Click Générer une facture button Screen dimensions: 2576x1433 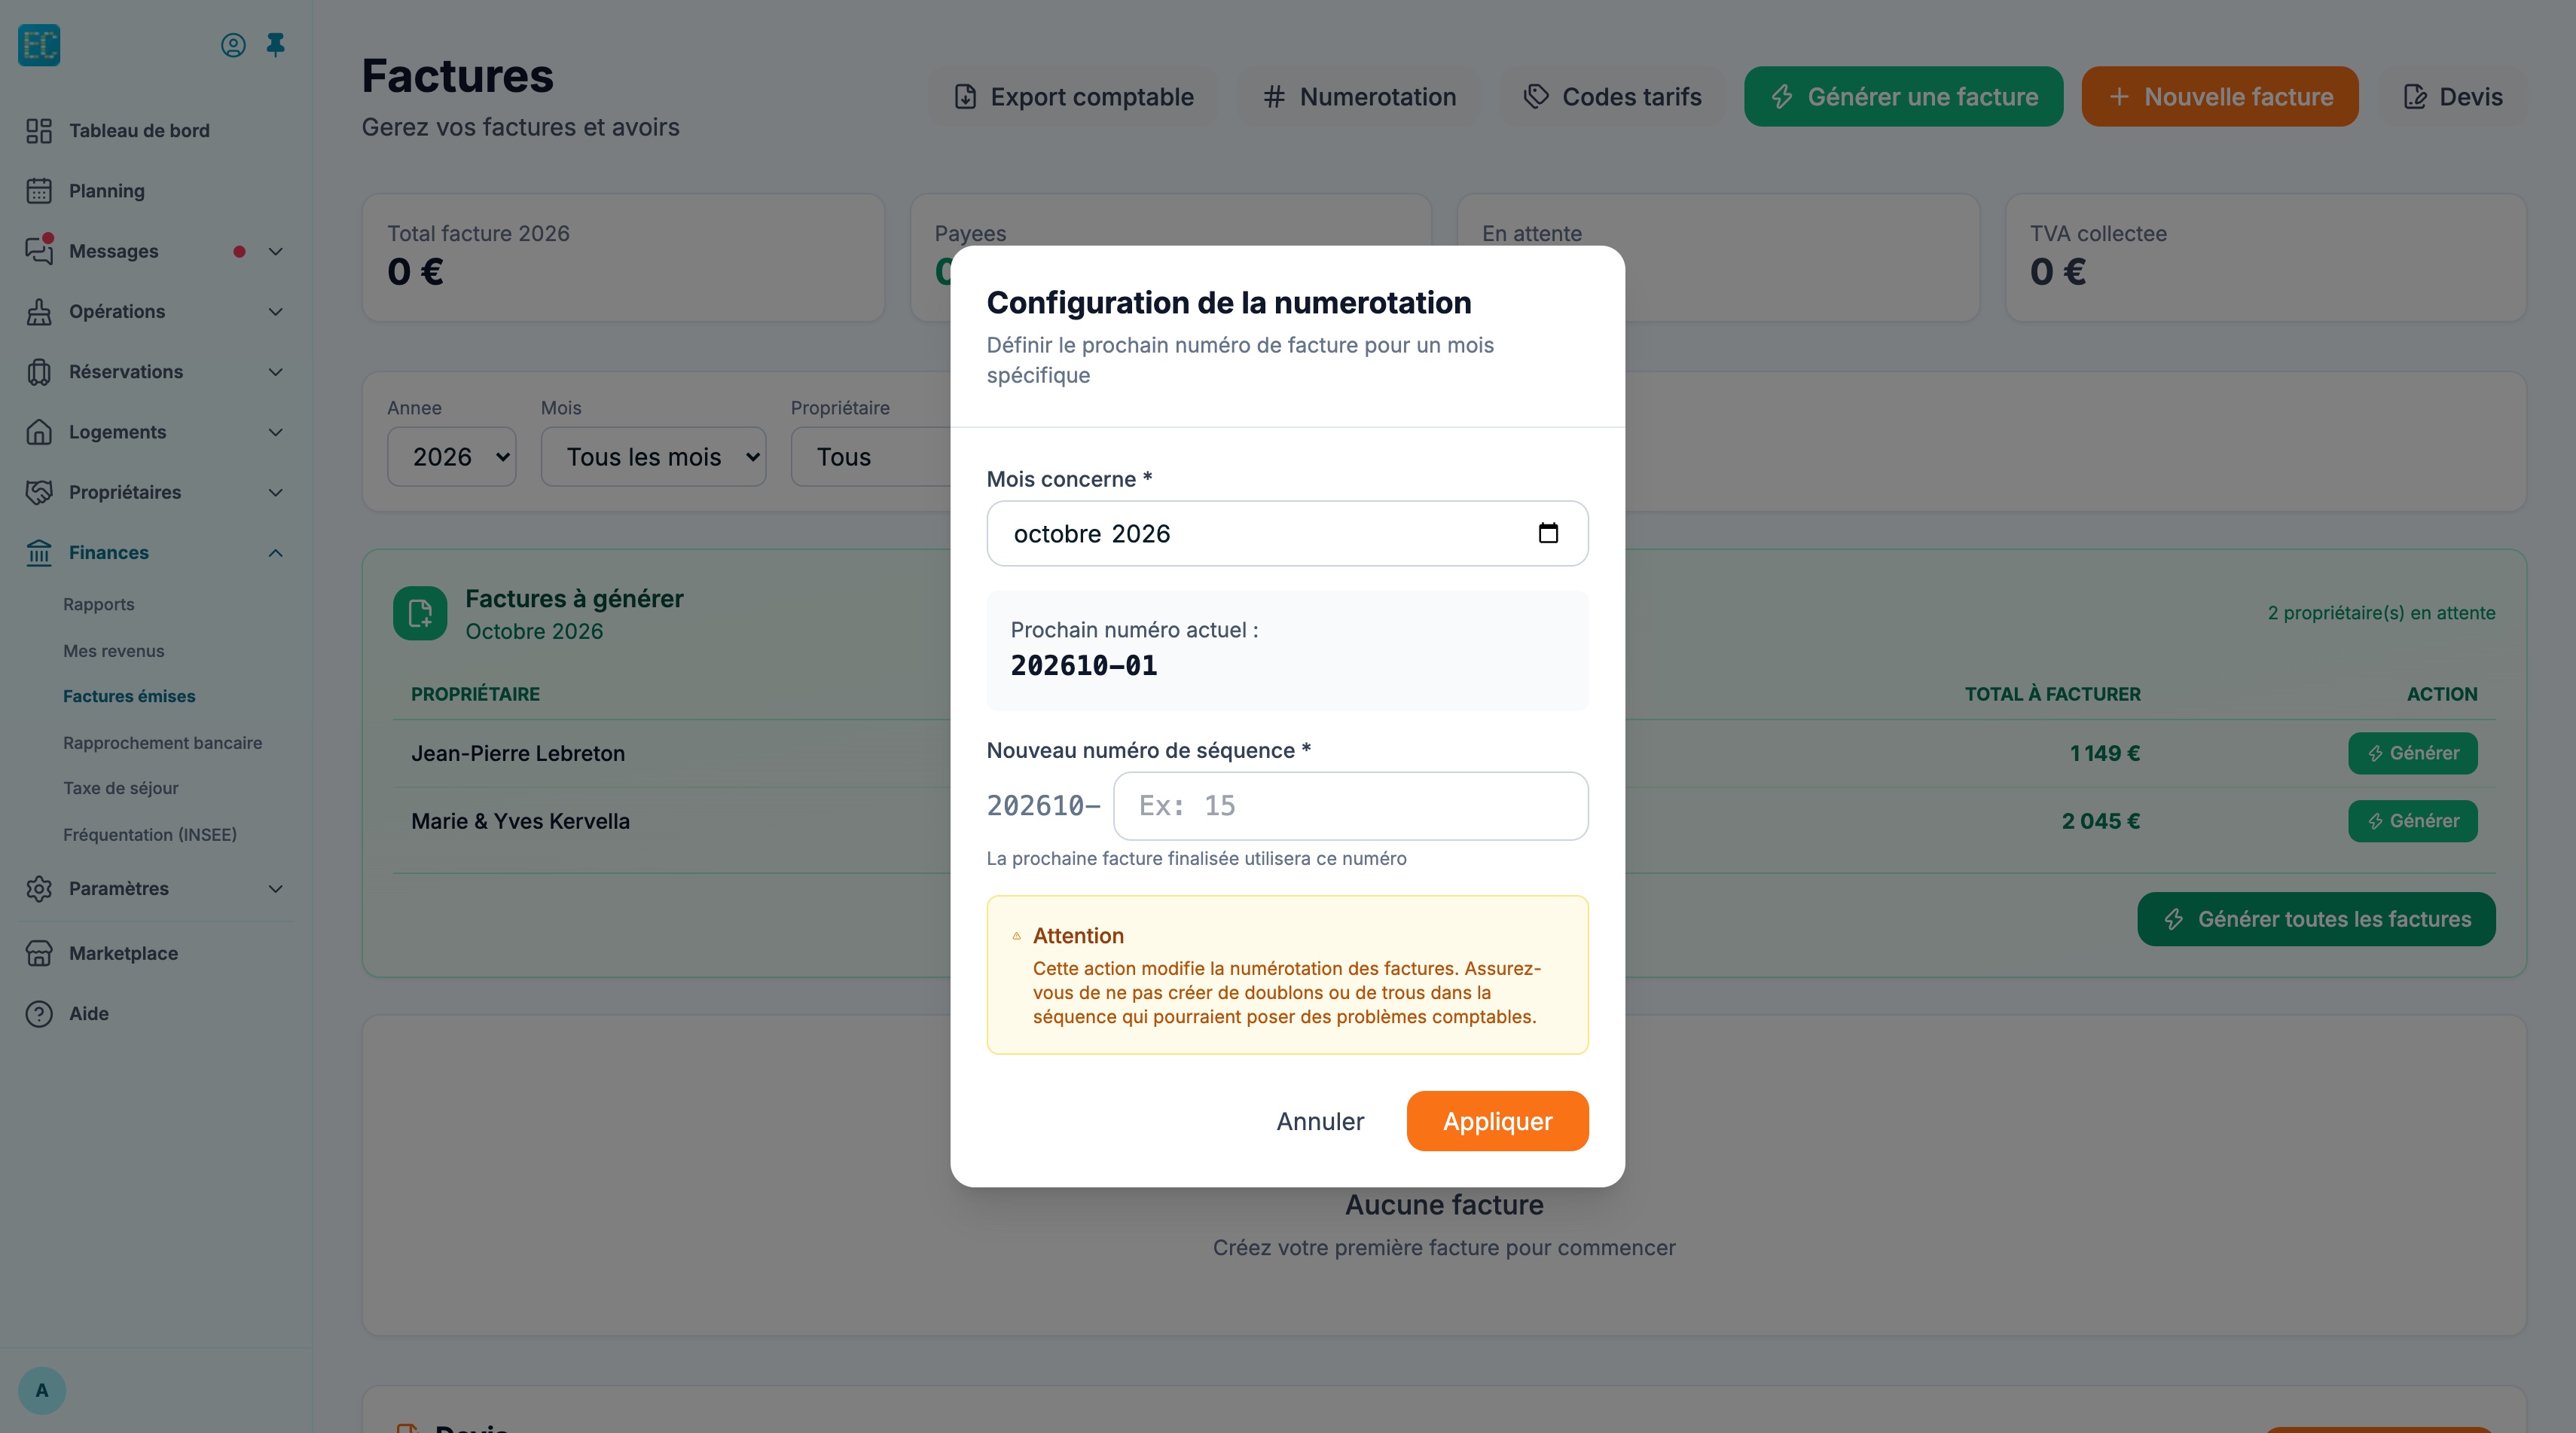(x=1904, y=97)
